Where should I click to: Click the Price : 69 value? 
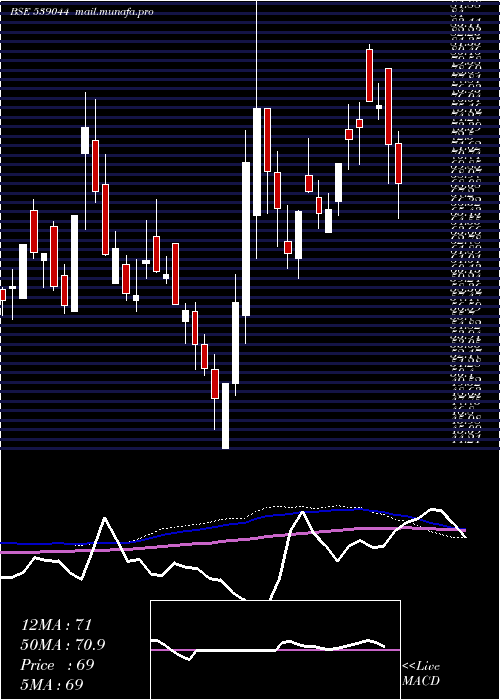(57, 665)
